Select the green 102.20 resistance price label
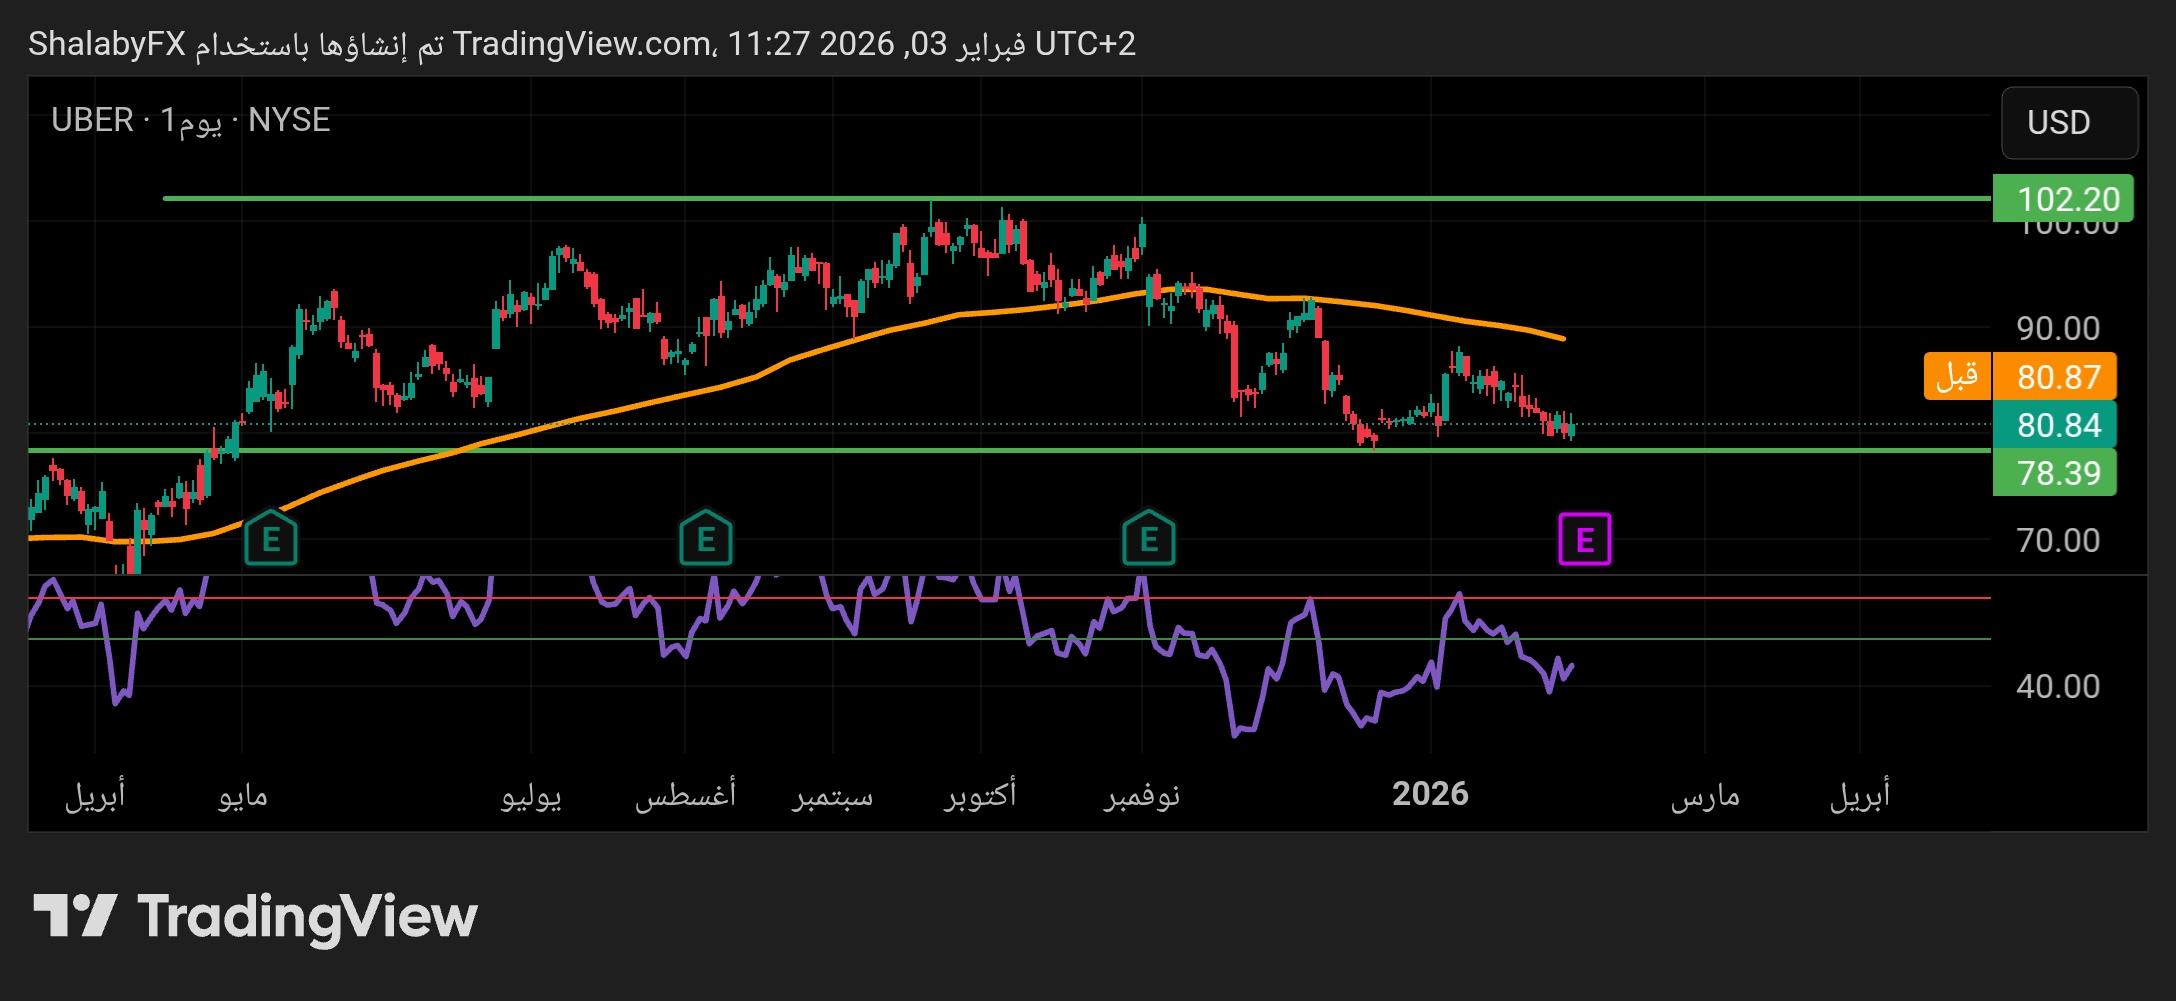The image size is (2176, 1001). pos(2062,199)
